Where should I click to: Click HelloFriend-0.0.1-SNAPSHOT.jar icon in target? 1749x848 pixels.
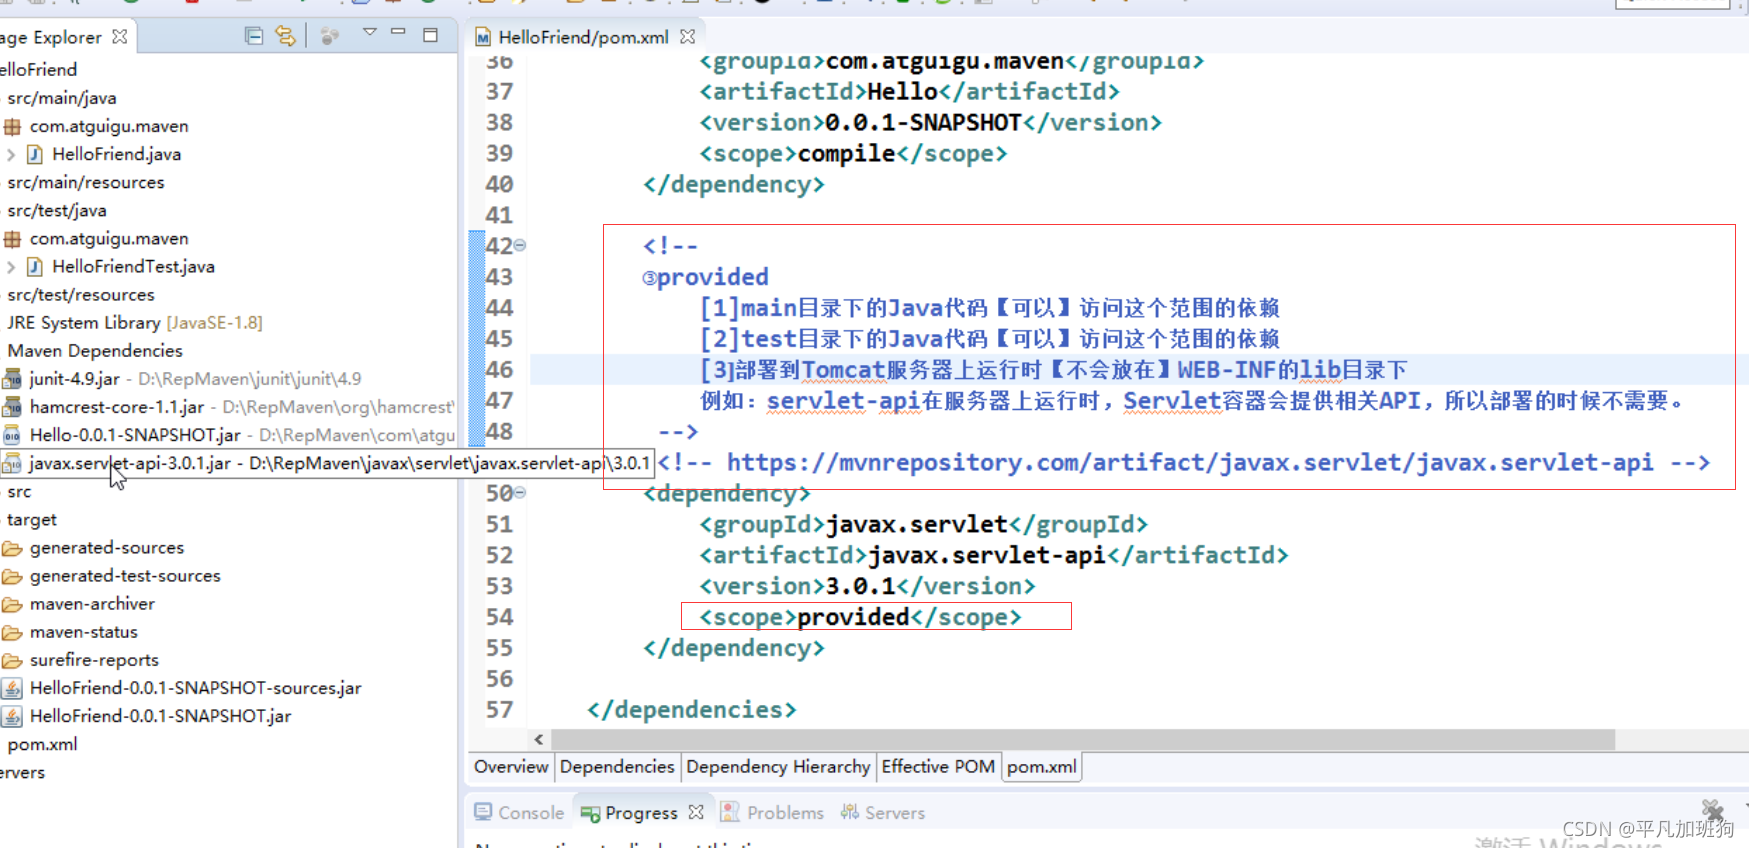point(12,716)
